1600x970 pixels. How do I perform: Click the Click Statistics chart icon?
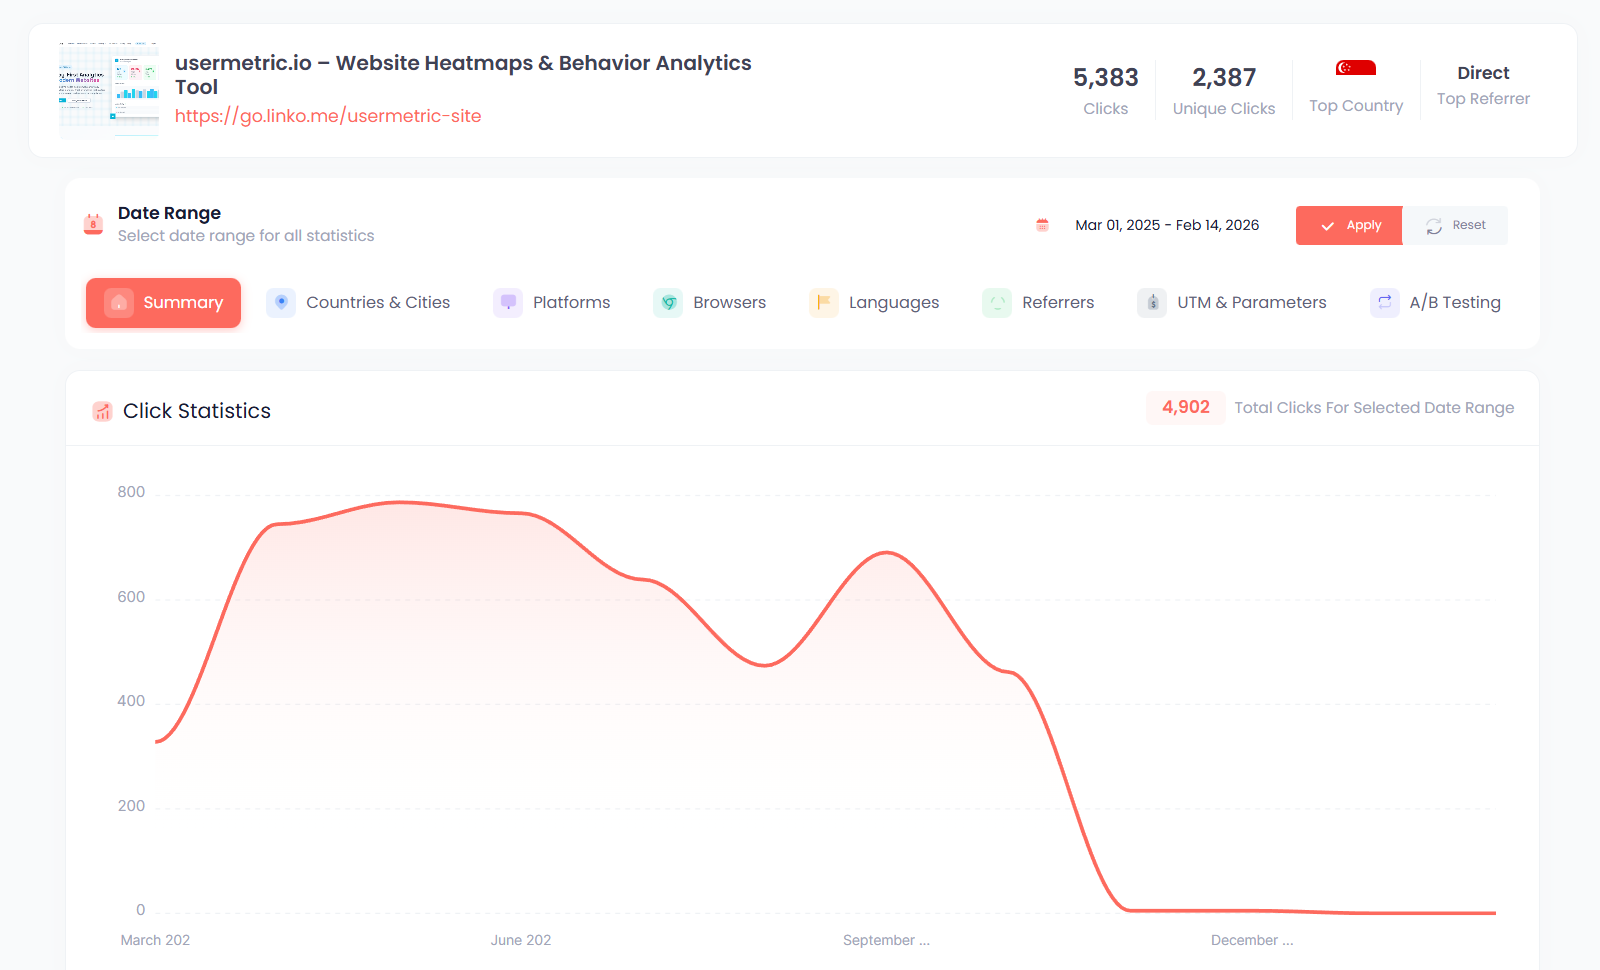[102, 411]
